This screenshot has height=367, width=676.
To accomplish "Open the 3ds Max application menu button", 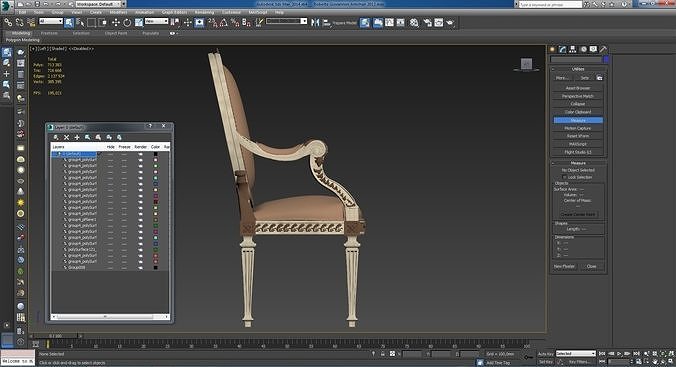I will [x=6, y=6].
